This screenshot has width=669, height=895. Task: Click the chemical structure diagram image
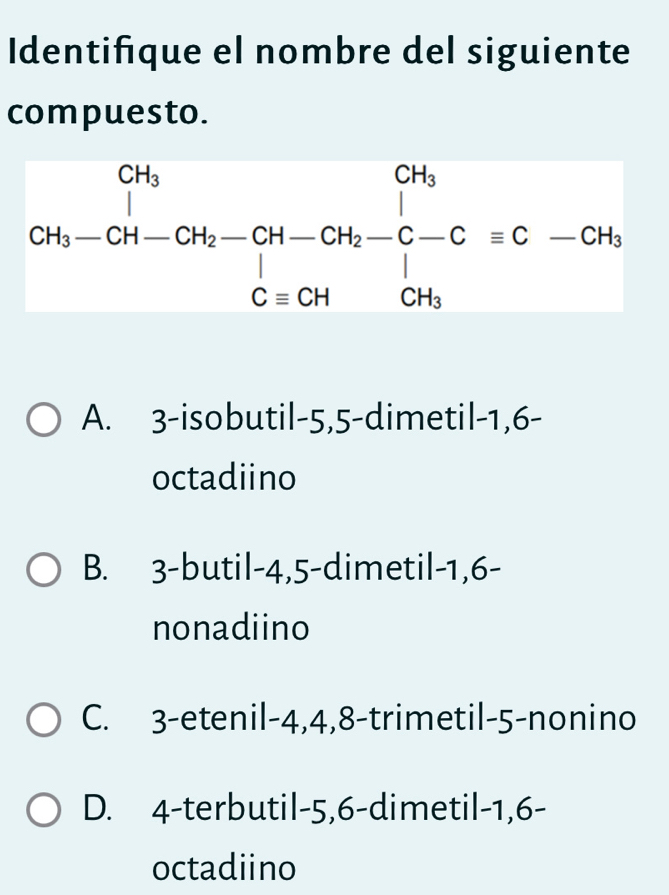pyautogui.click(x=323, y=235)
